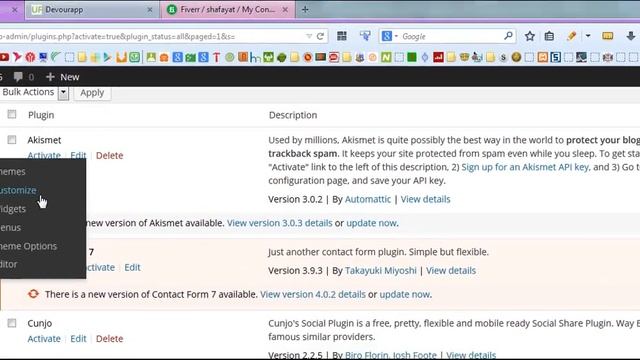Open the YouTube bookmark icon
The image size is (640, 360).
pos(4,57)
